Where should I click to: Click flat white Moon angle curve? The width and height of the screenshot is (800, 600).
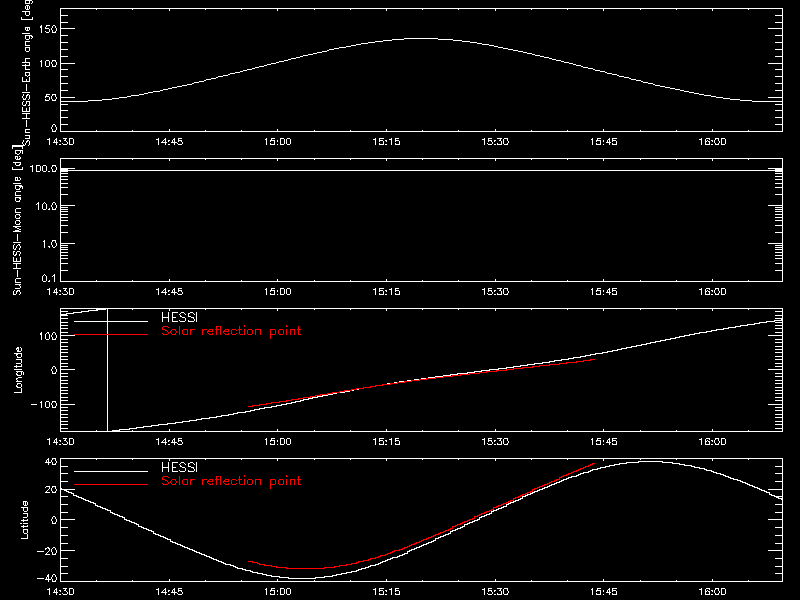pyautogui.click(x=421, y=170)
